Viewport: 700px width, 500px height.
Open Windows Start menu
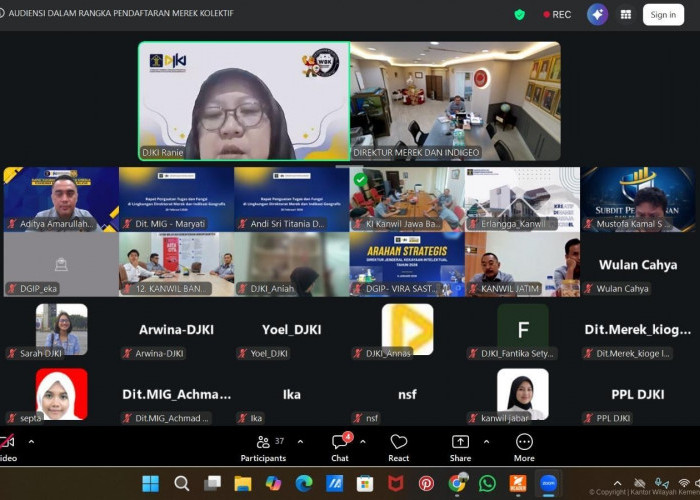pos(150,483)
